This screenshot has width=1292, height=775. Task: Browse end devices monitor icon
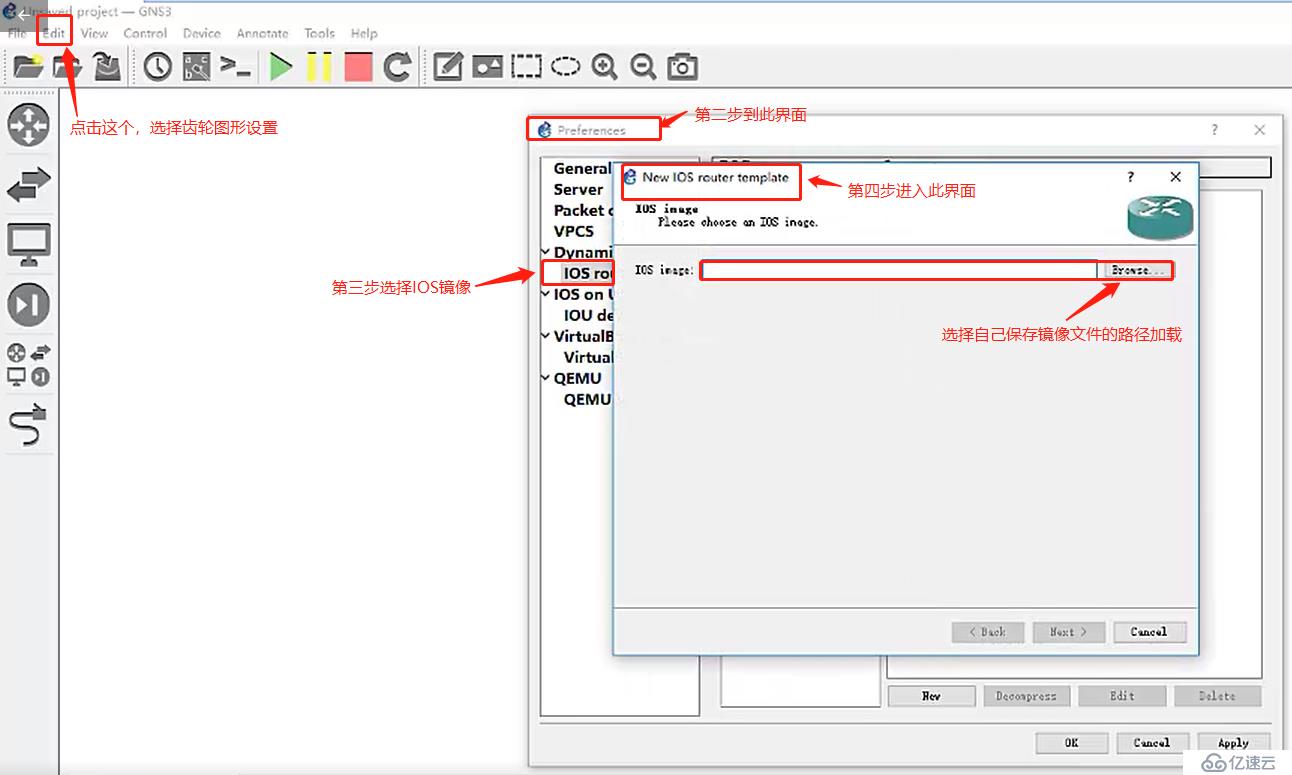(28, 245)
